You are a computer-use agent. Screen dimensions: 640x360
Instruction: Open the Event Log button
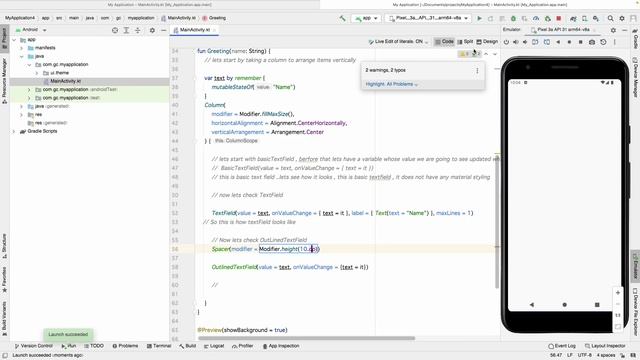point(562,346)
